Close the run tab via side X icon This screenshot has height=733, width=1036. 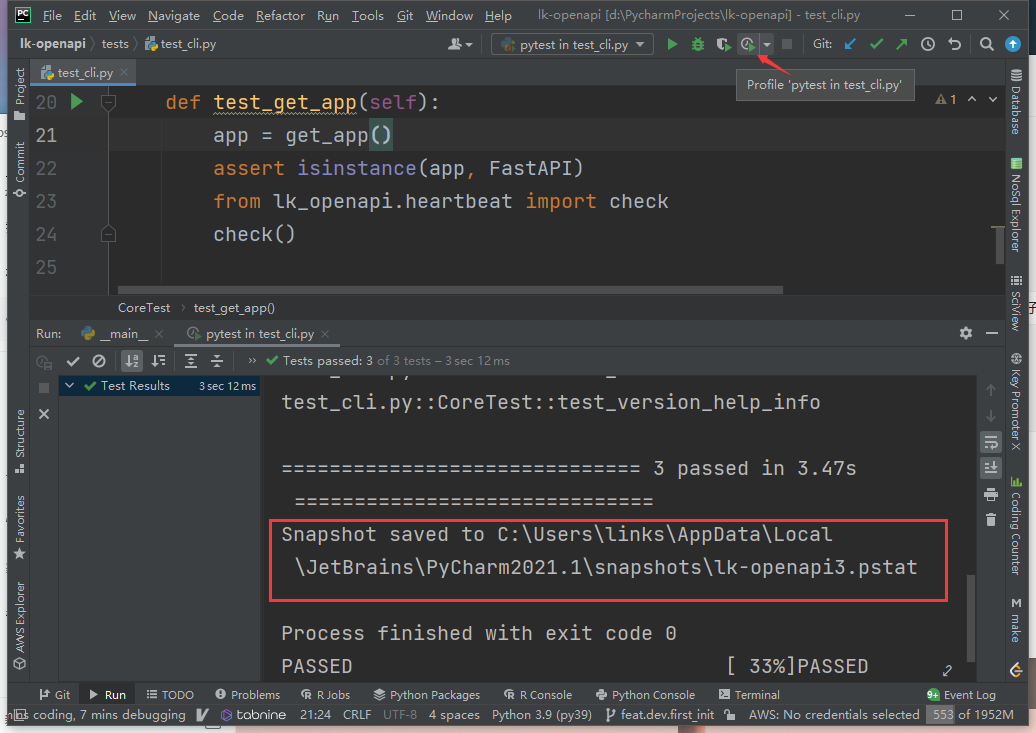point(44,414)
